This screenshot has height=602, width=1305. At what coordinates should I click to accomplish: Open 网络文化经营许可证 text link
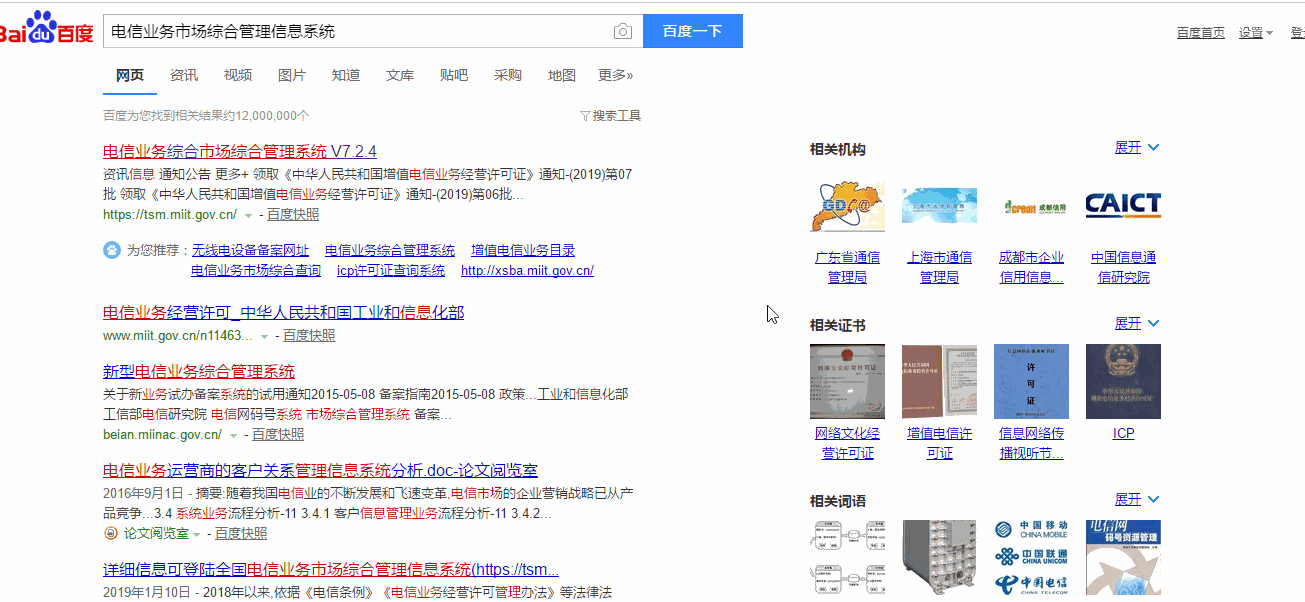pyautogui.click(x=847, y=444)
